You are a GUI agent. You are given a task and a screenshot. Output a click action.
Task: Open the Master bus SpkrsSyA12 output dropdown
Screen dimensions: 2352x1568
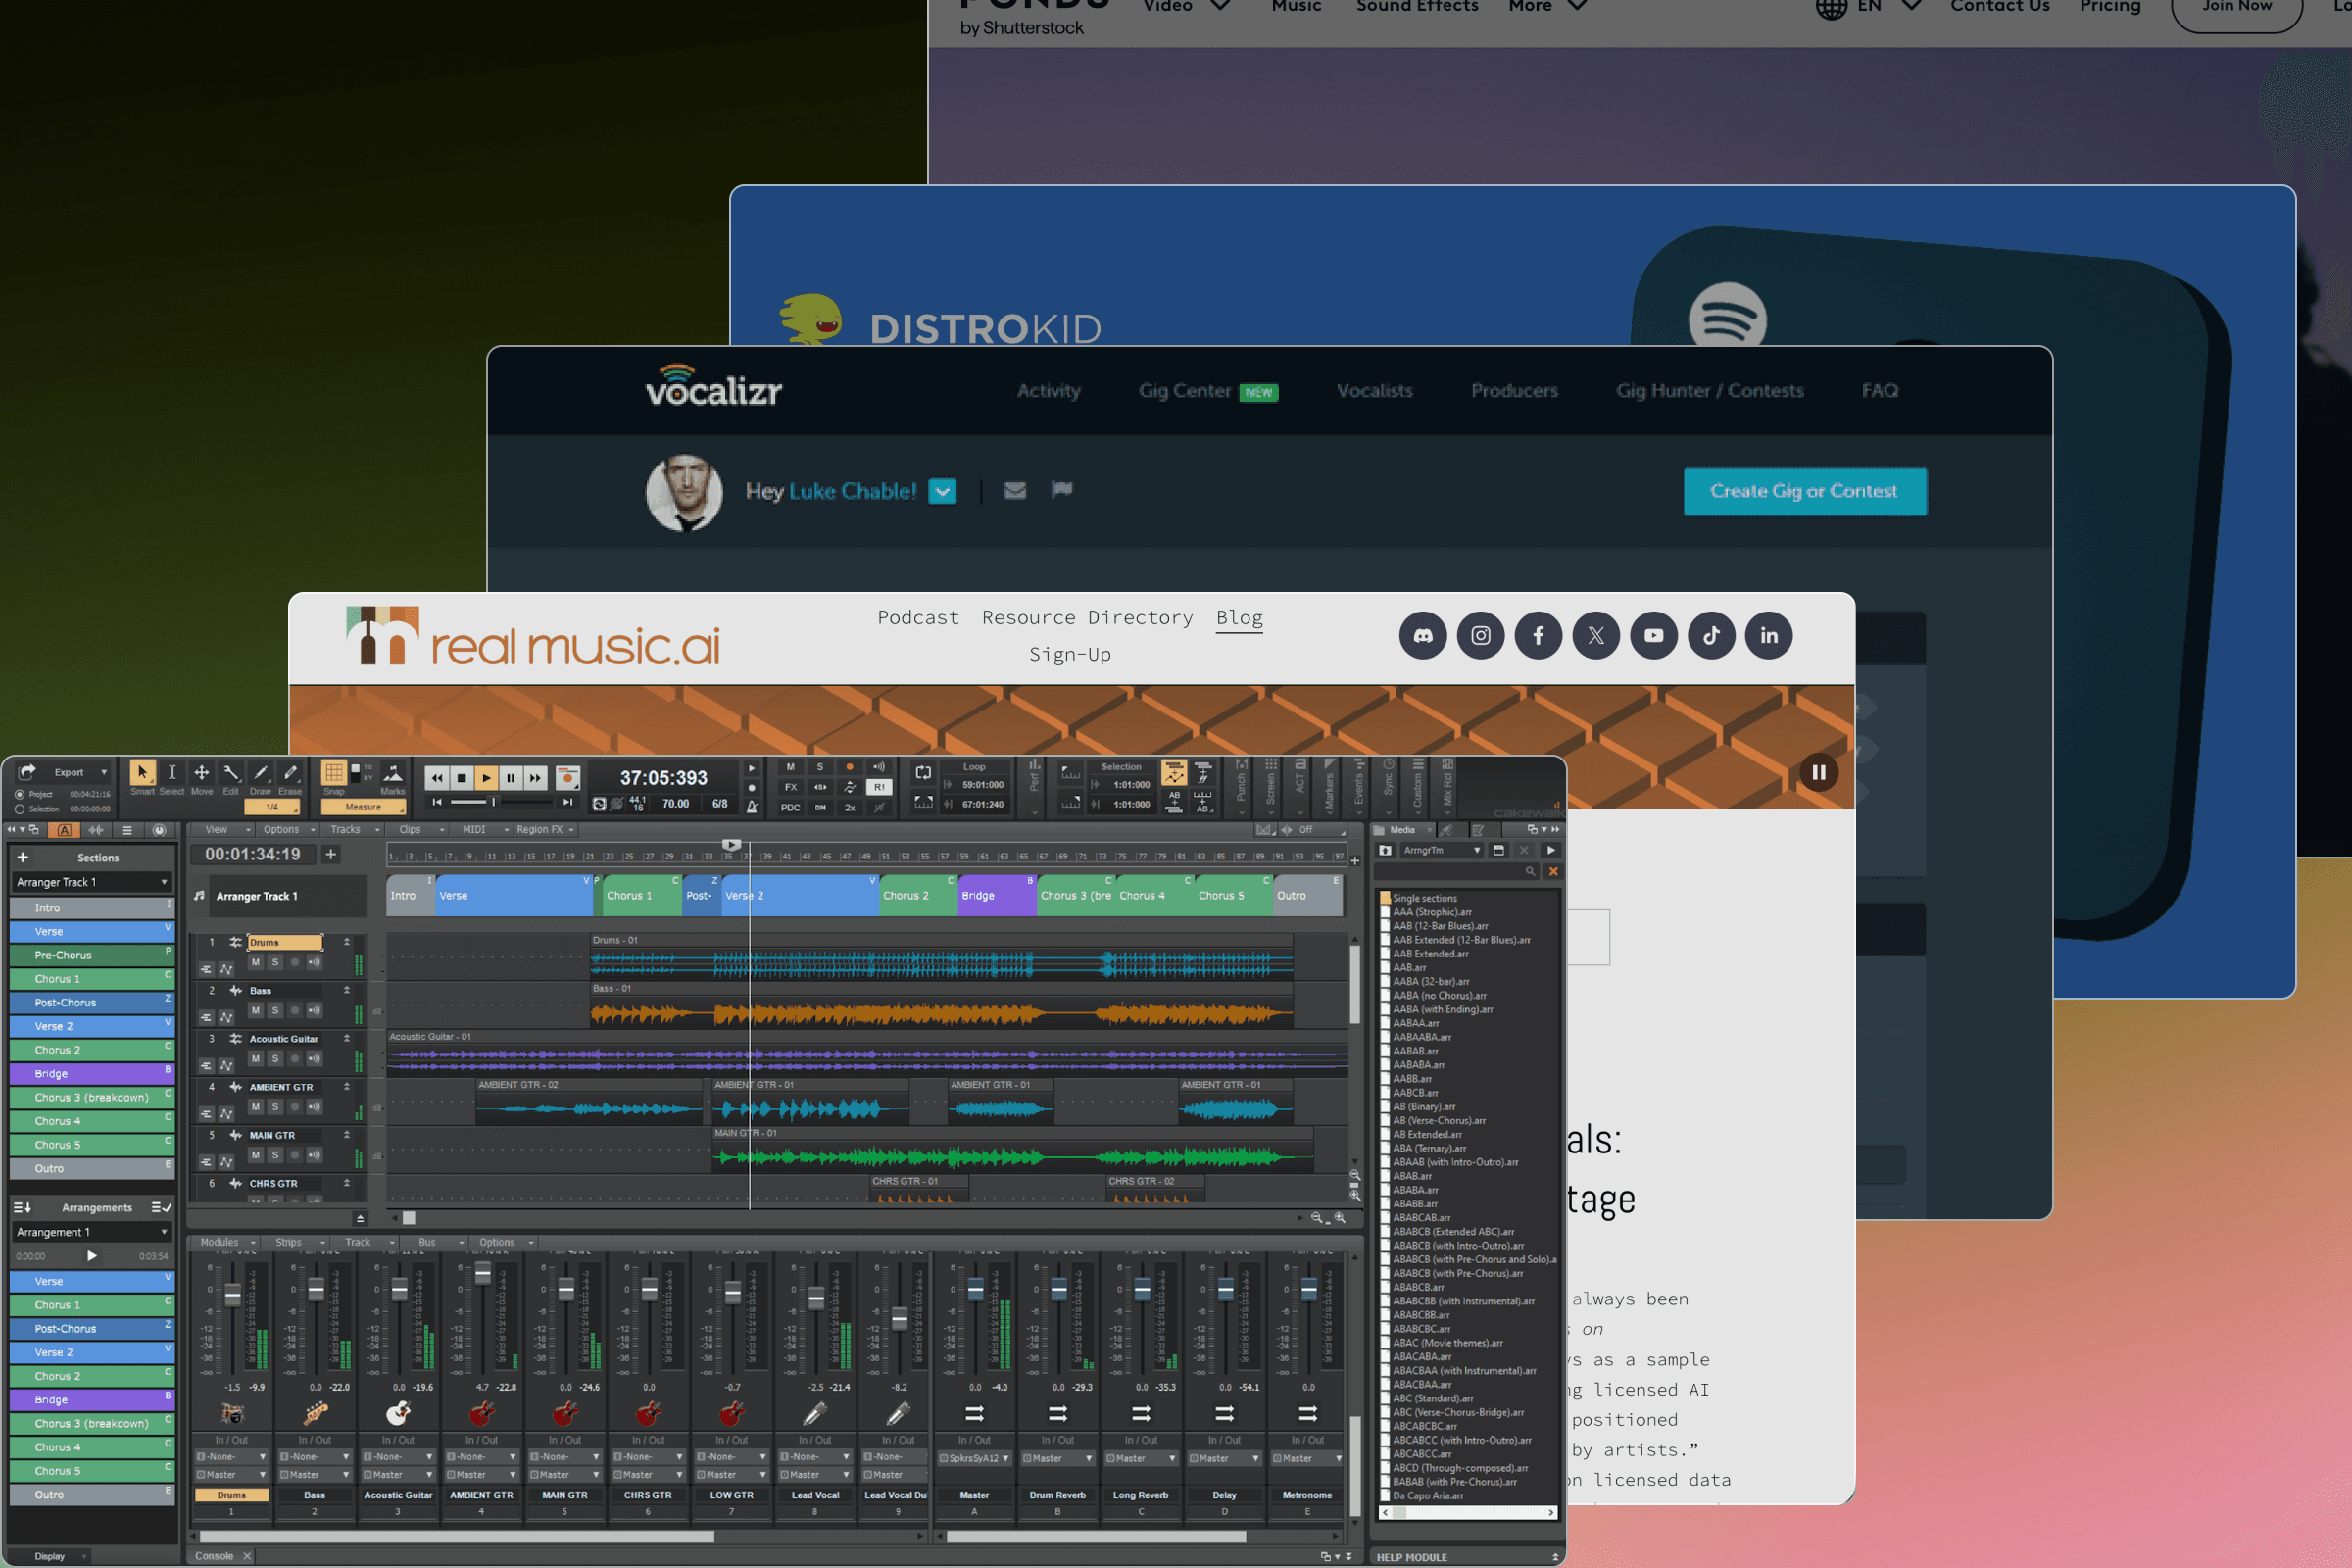point(974,1458)
